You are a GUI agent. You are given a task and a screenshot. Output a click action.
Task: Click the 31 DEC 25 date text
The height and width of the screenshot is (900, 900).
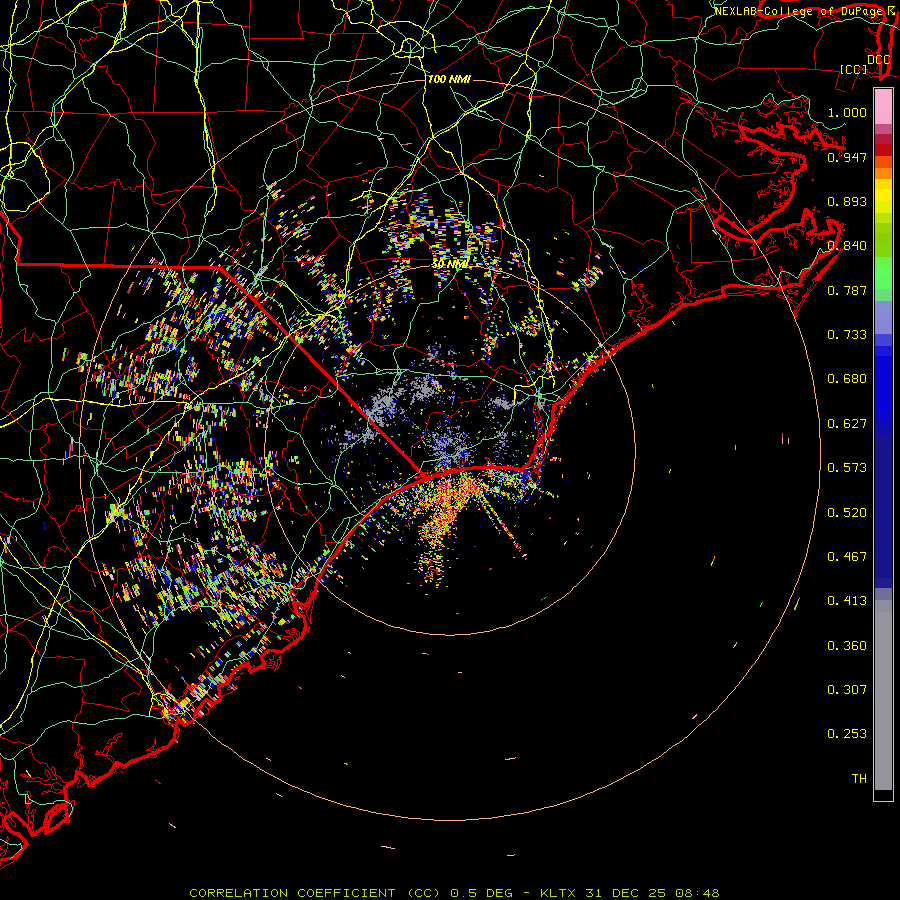coord(626,893)
